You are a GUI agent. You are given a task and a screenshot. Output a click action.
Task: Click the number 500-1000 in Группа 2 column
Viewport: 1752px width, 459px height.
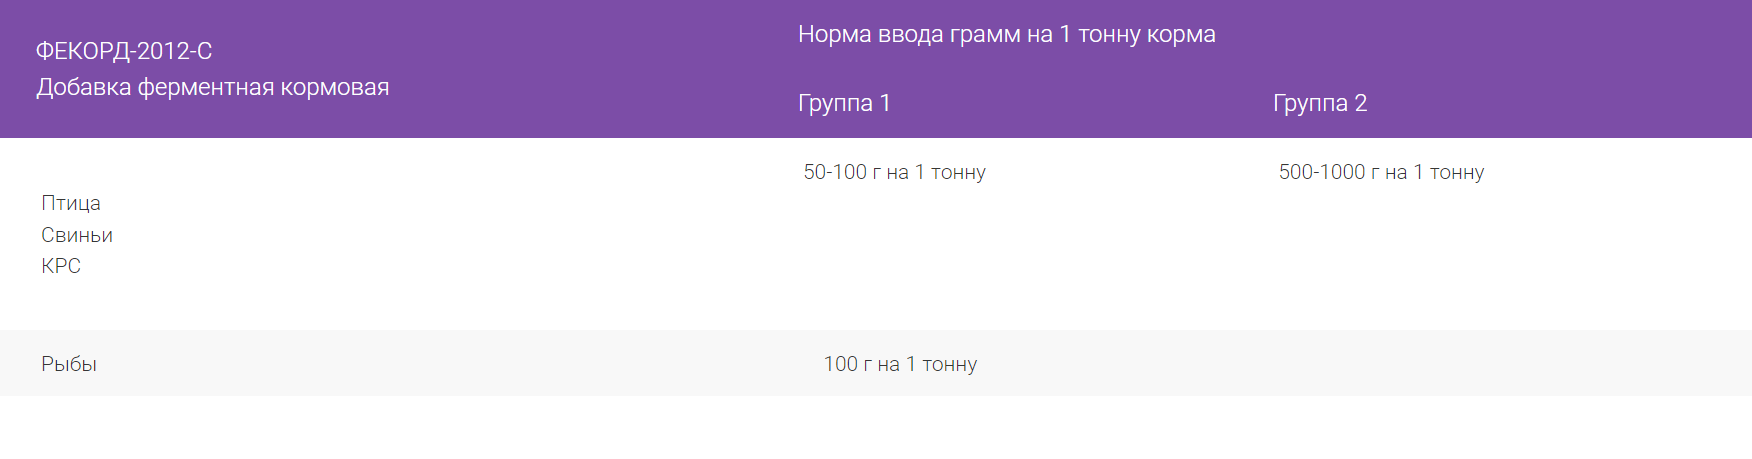point(1321,172)
